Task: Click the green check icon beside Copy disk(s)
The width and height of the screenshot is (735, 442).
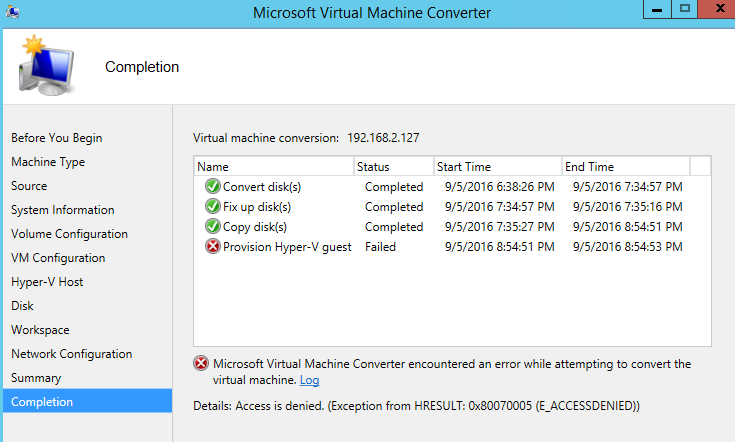Action: 212,226
